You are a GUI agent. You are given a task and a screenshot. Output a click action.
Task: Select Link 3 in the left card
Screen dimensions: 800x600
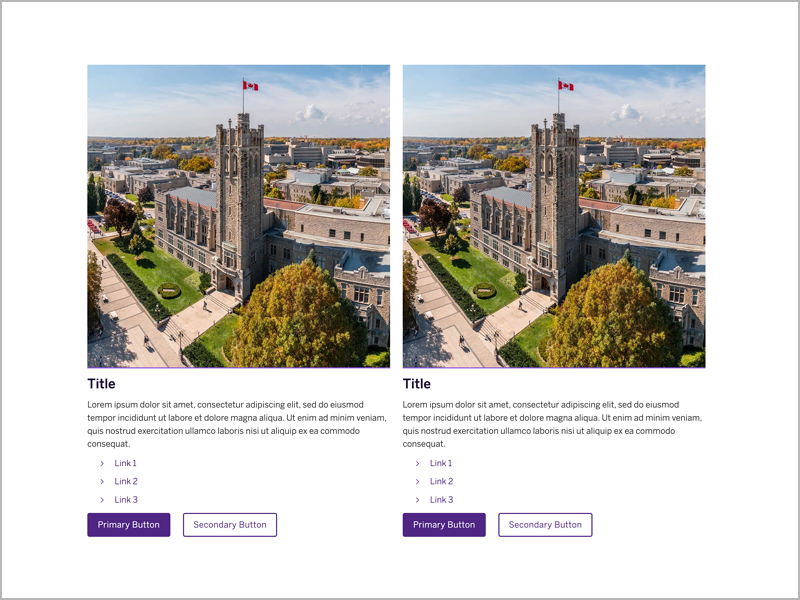pos(126,500)
